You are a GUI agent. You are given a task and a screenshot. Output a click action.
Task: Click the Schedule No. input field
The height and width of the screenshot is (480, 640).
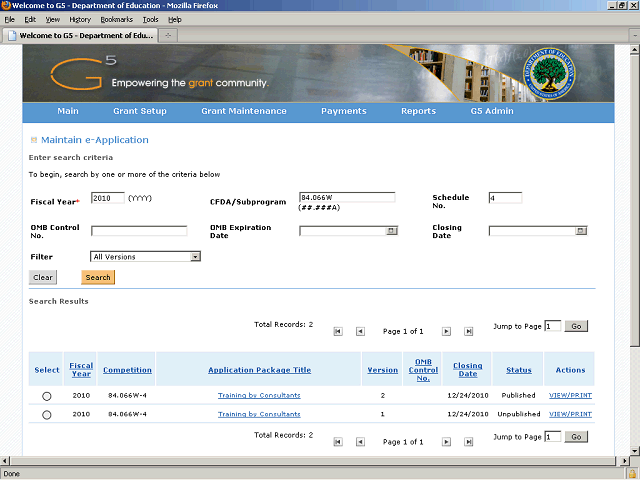pos(505,198)
